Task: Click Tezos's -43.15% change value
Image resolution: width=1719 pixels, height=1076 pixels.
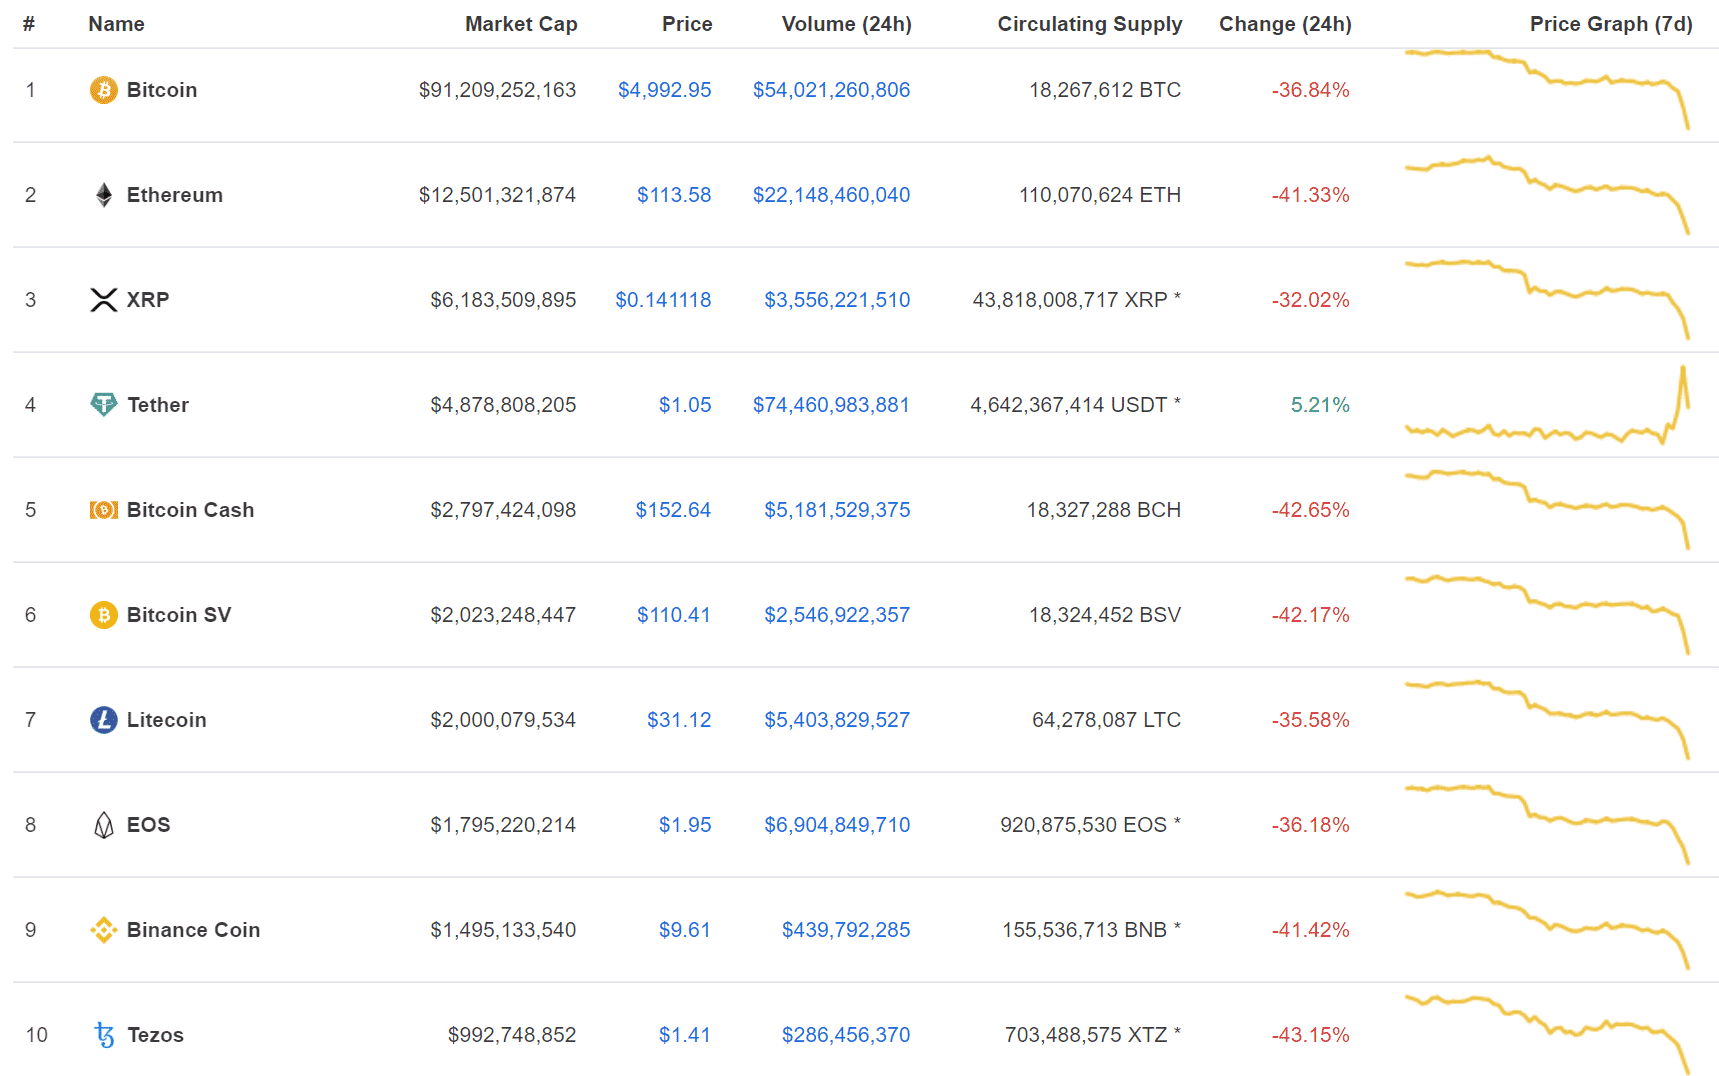Action: [1311, 1035]
